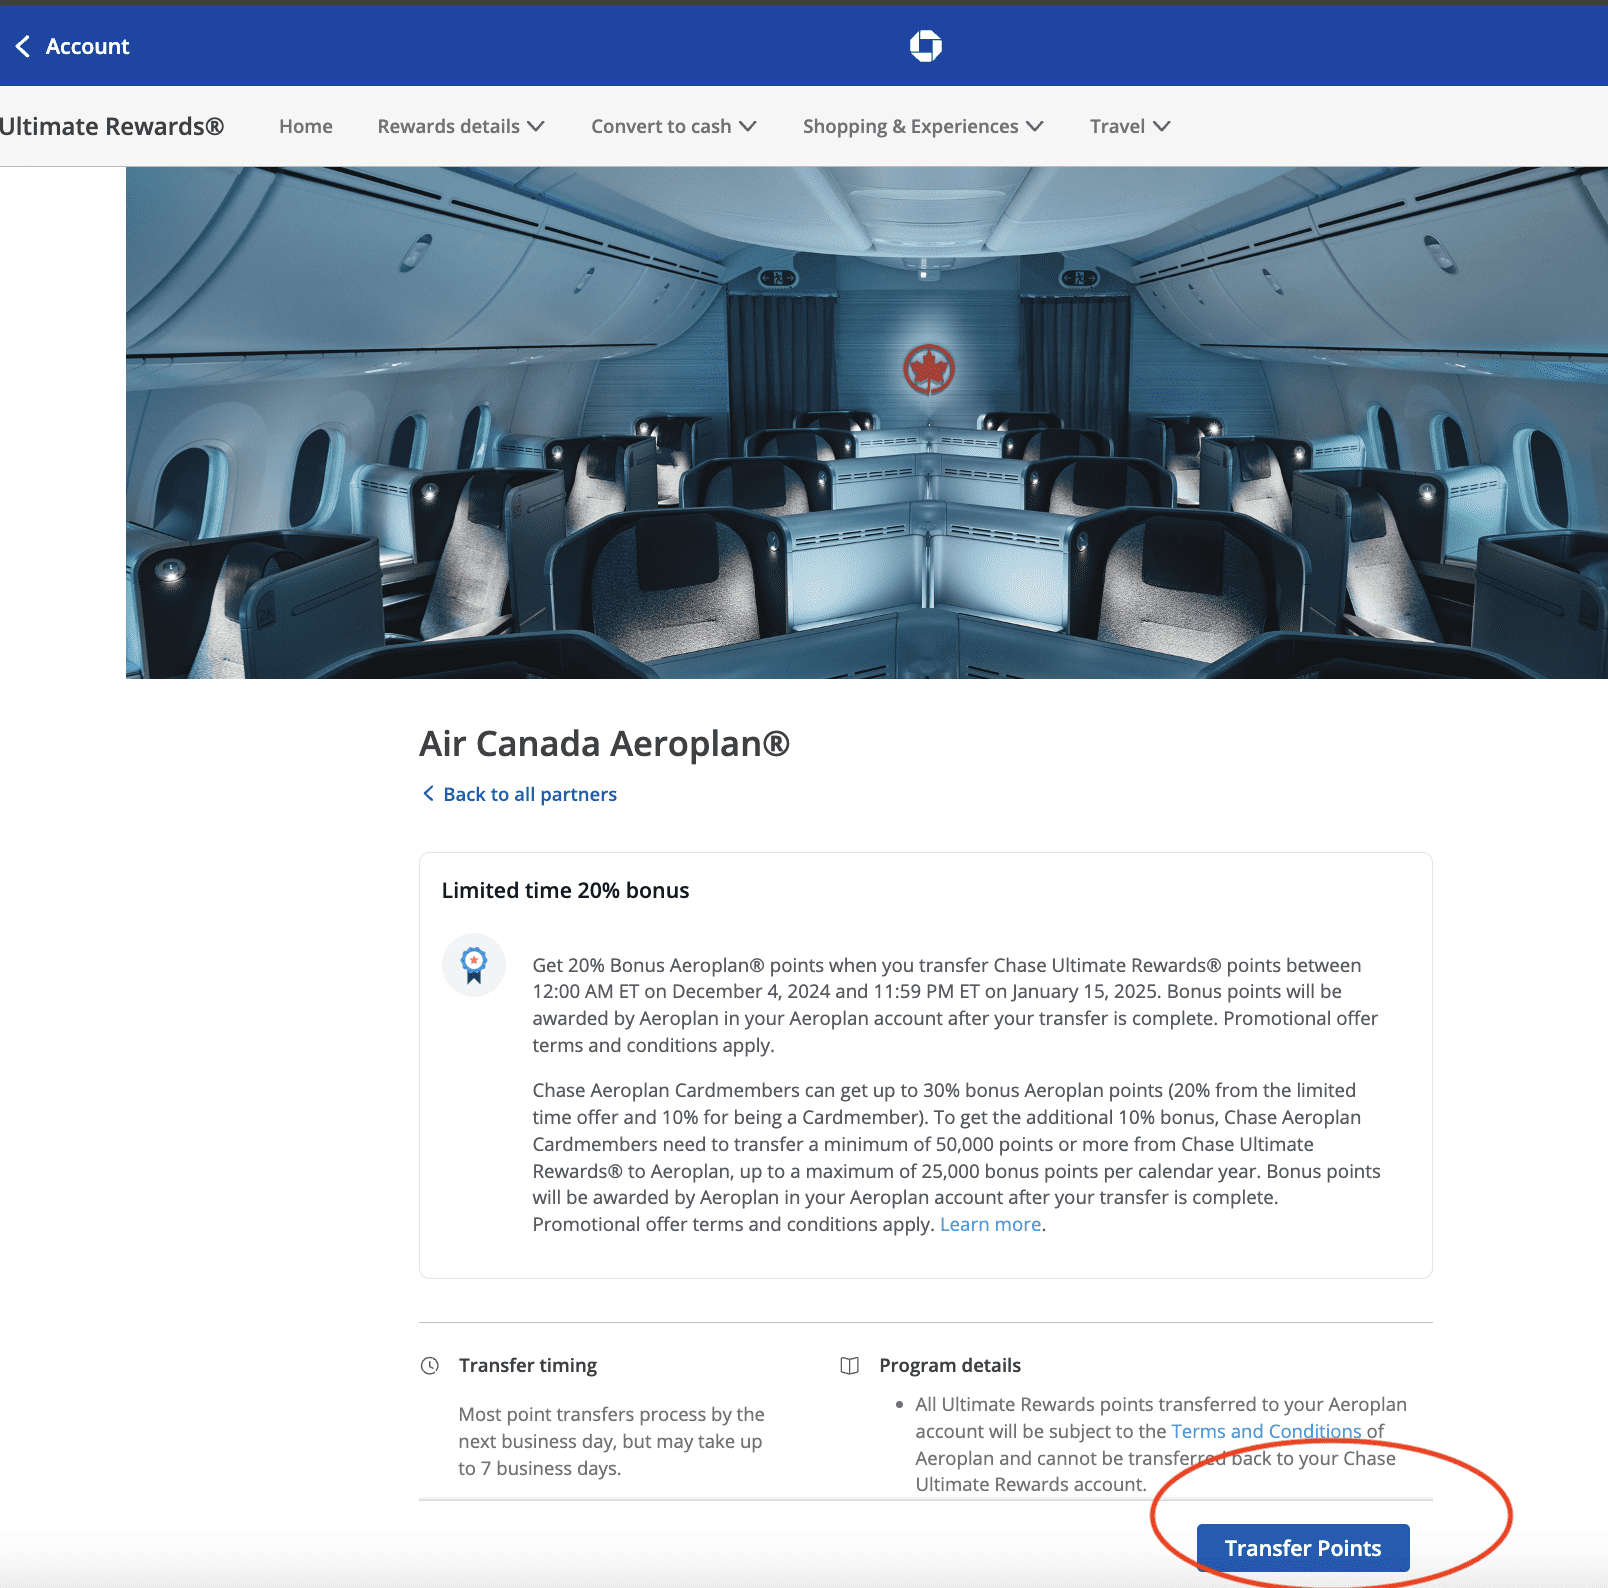Open the Home tab
The width and height of the screenshot is (1608, 1588).
(x=306, y=127)
